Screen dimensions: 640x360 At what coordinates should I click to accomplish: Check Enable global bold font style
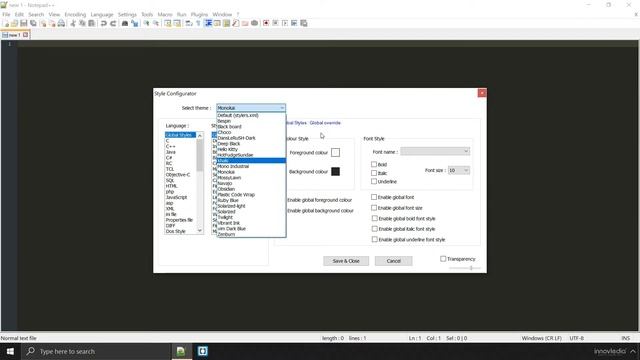(374, 218)
